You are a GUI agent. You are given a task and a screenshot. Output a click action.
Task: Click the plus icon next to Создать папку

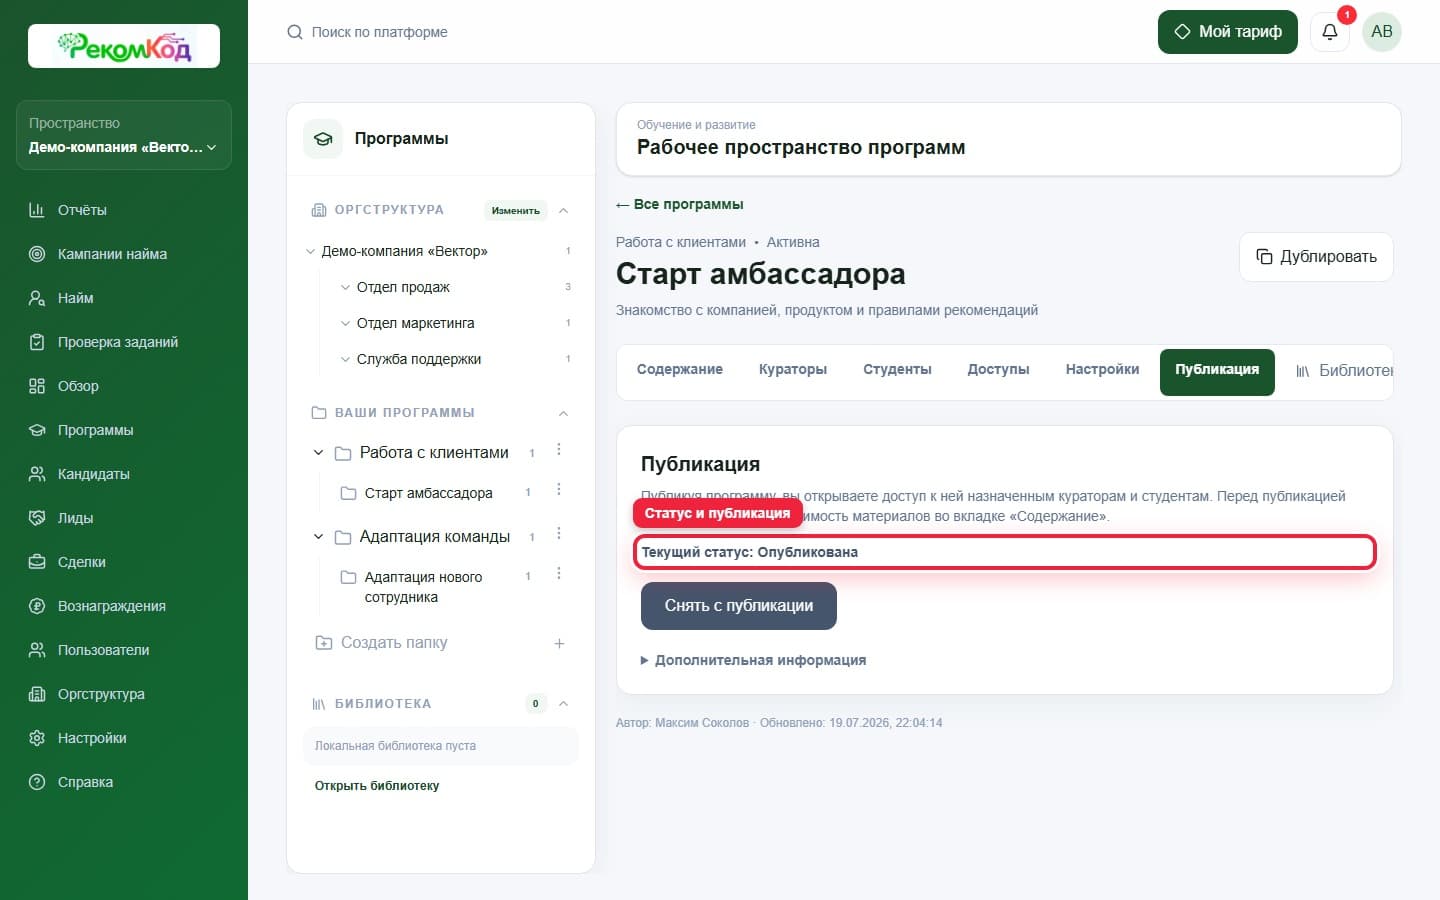[x=559, y=643]
